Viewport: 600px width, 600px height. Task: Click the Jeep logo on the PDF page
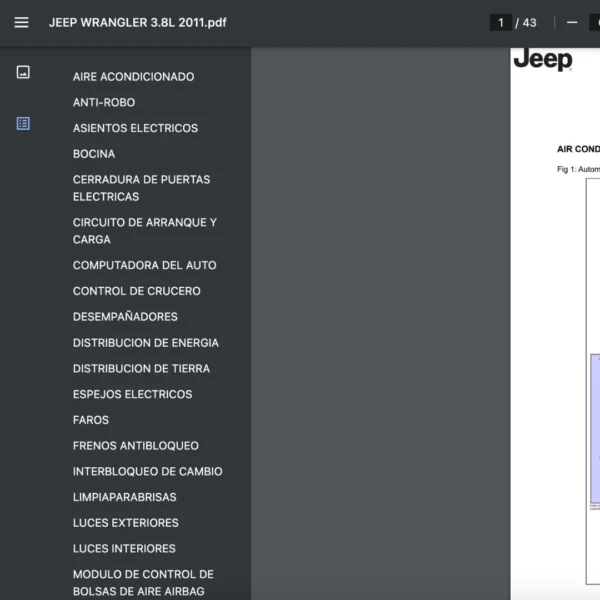[x=543, y=60]
